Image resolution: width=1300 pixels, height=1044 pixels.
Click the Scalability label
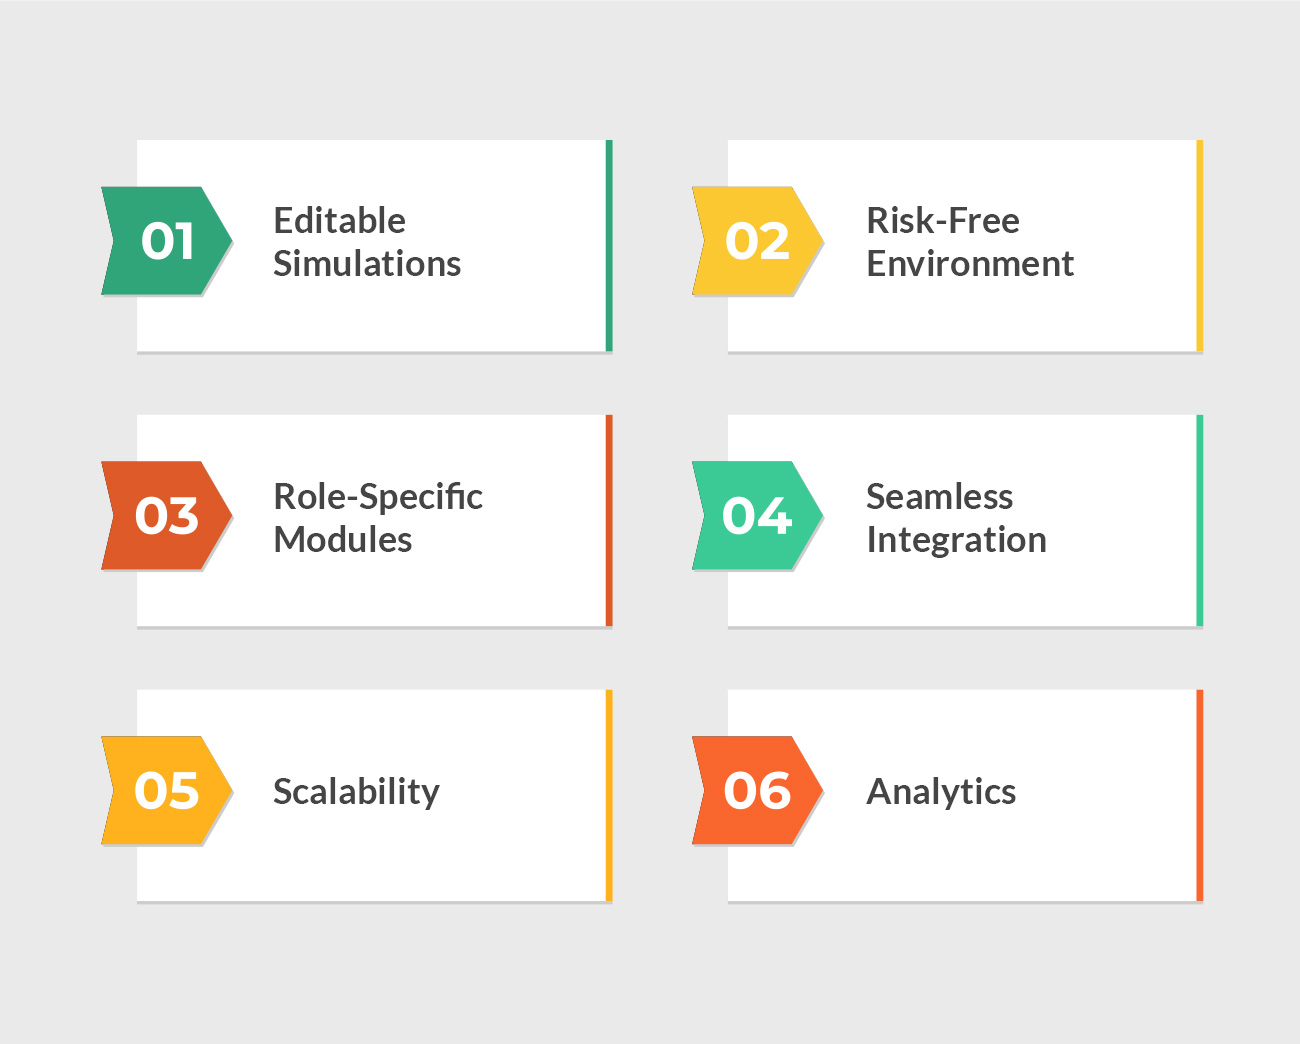point(356,792)
